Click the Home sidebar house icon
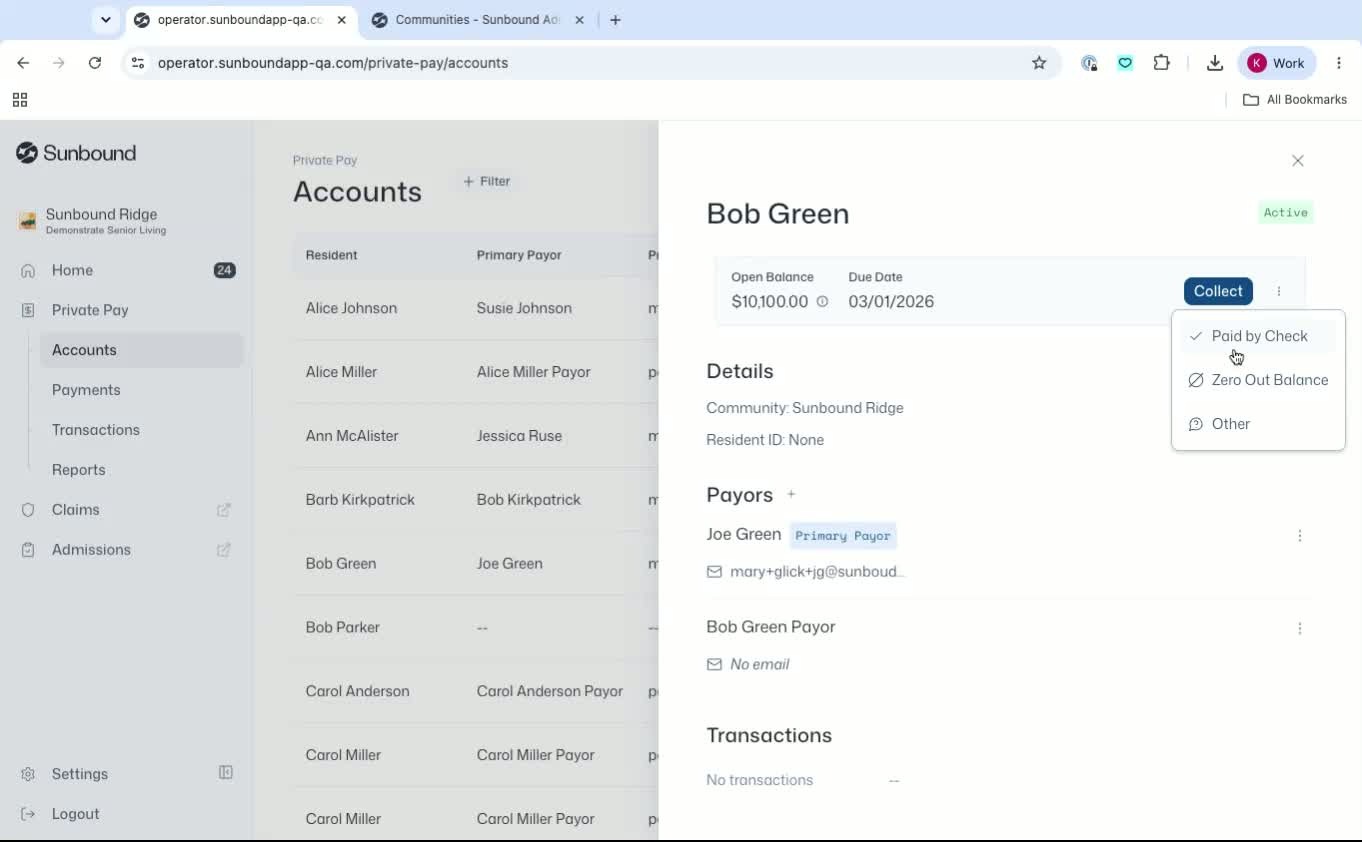Image resolution: width=1362 pixels, height=842 pixels. tap(28, 270)
